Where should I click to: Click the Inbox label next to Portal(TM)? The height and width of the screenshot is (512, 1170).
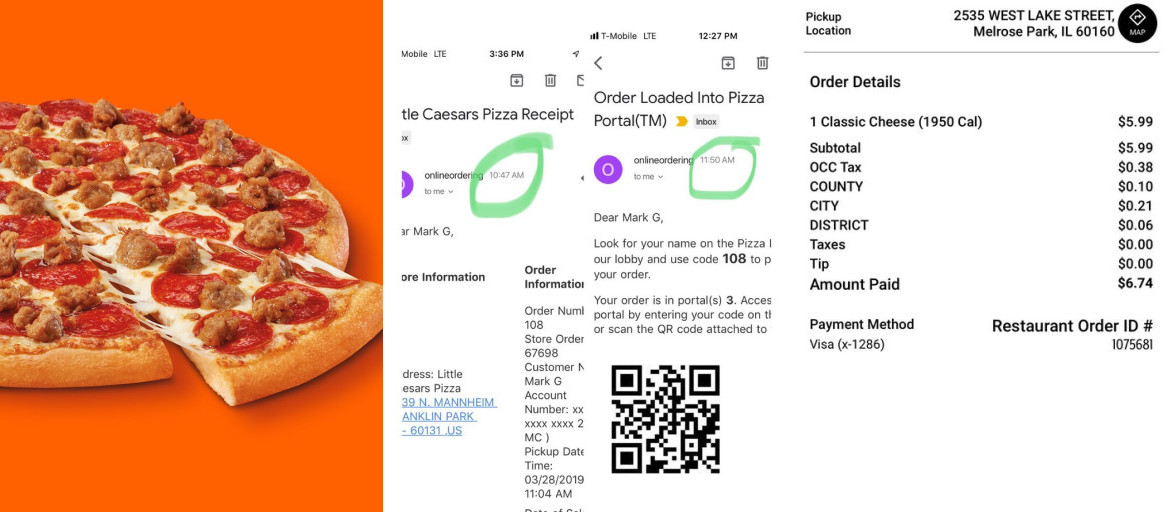pos(706,121)
